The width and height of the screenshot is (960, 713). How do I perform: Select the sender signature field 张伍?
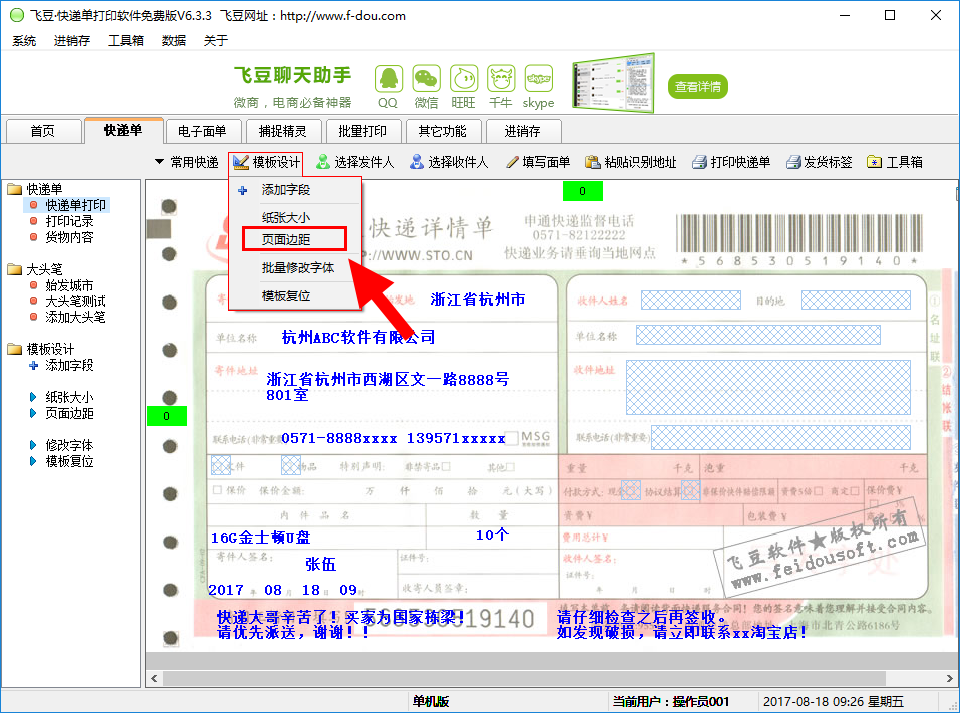tap(320, 564)
